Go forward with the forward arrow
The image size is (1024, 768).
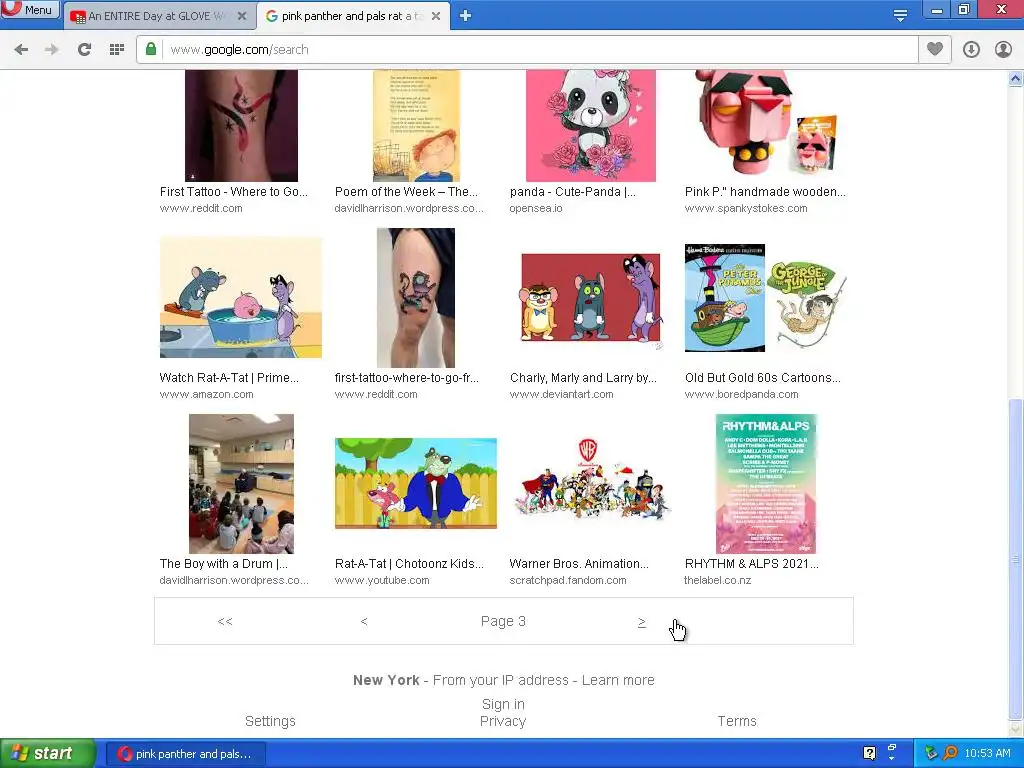pos(52,50)
